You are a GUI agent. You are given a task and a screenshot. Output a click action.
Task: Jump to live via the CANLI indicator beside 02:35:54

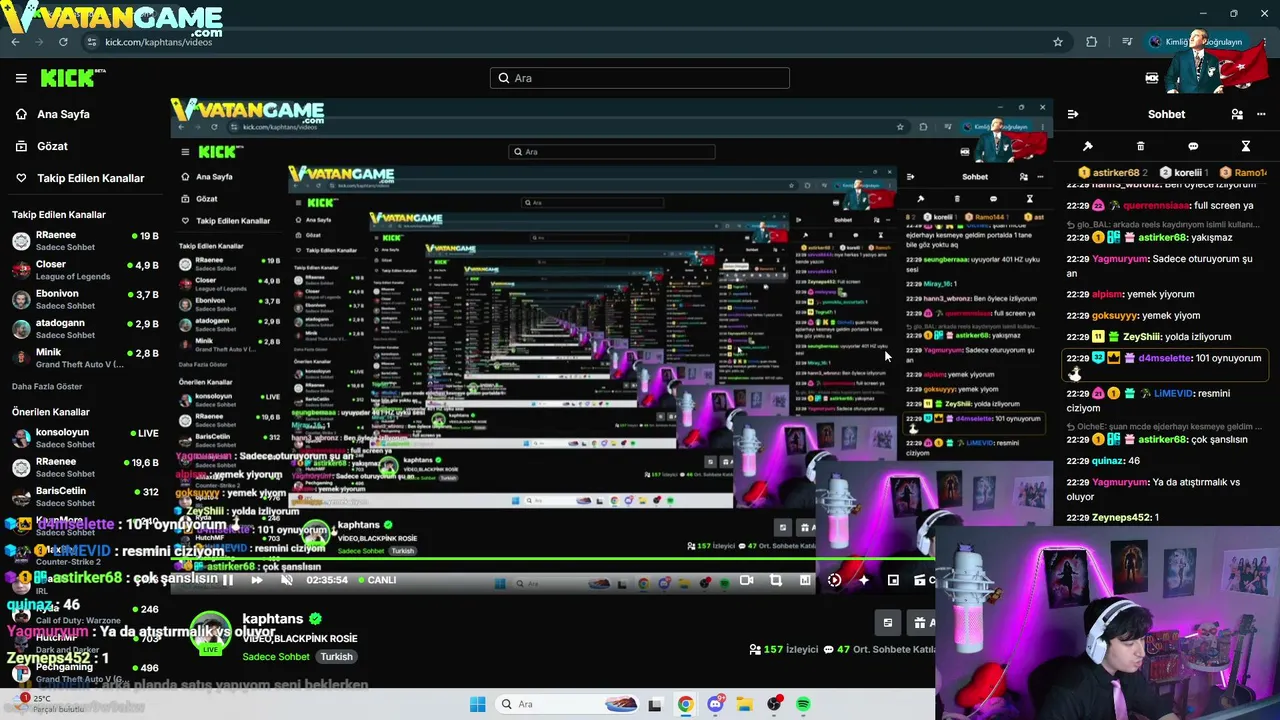[x=377, y=580]
